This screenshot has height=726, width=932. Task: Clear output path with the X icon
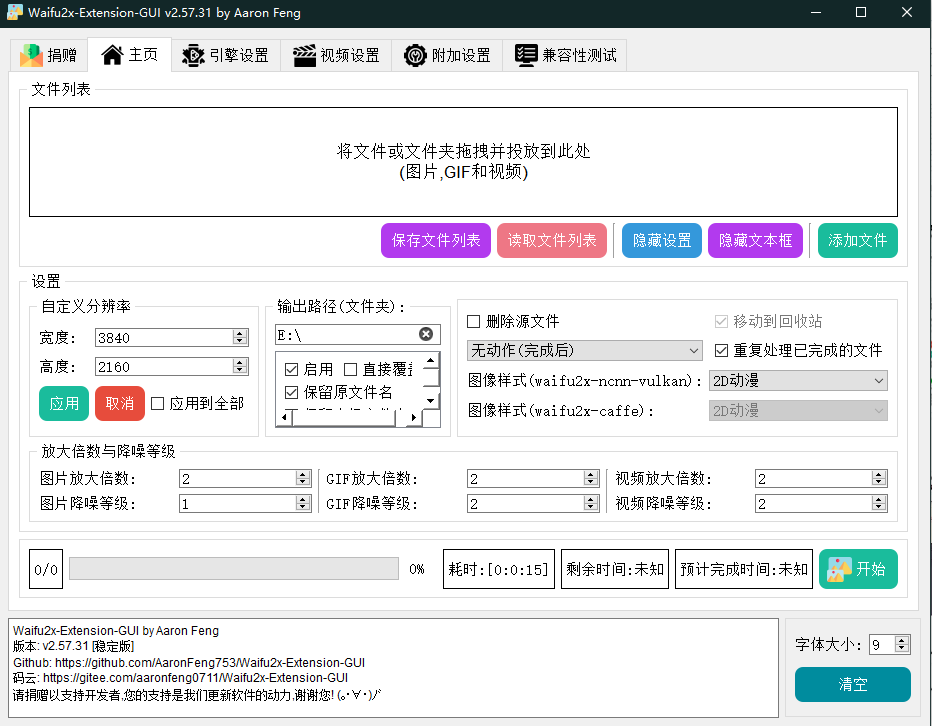click(426, 334)
